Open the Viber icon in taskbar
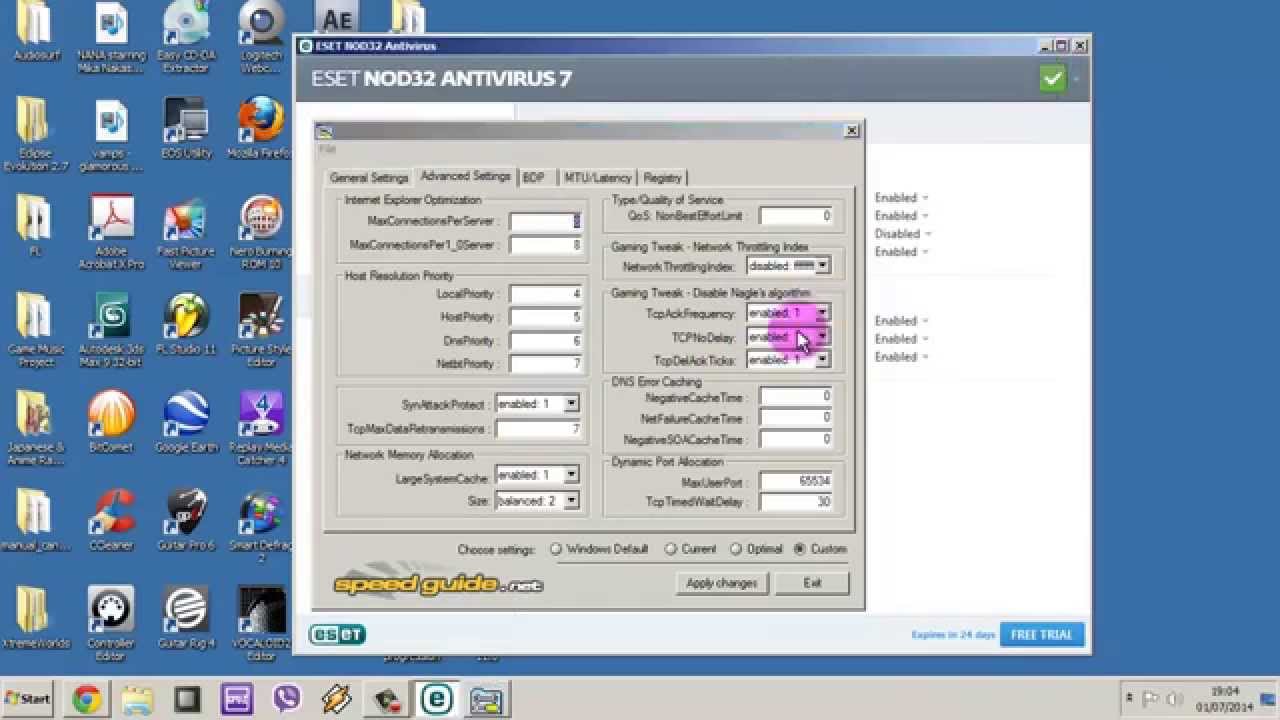Screen dimensions: 1280x720 pos(287,699)
